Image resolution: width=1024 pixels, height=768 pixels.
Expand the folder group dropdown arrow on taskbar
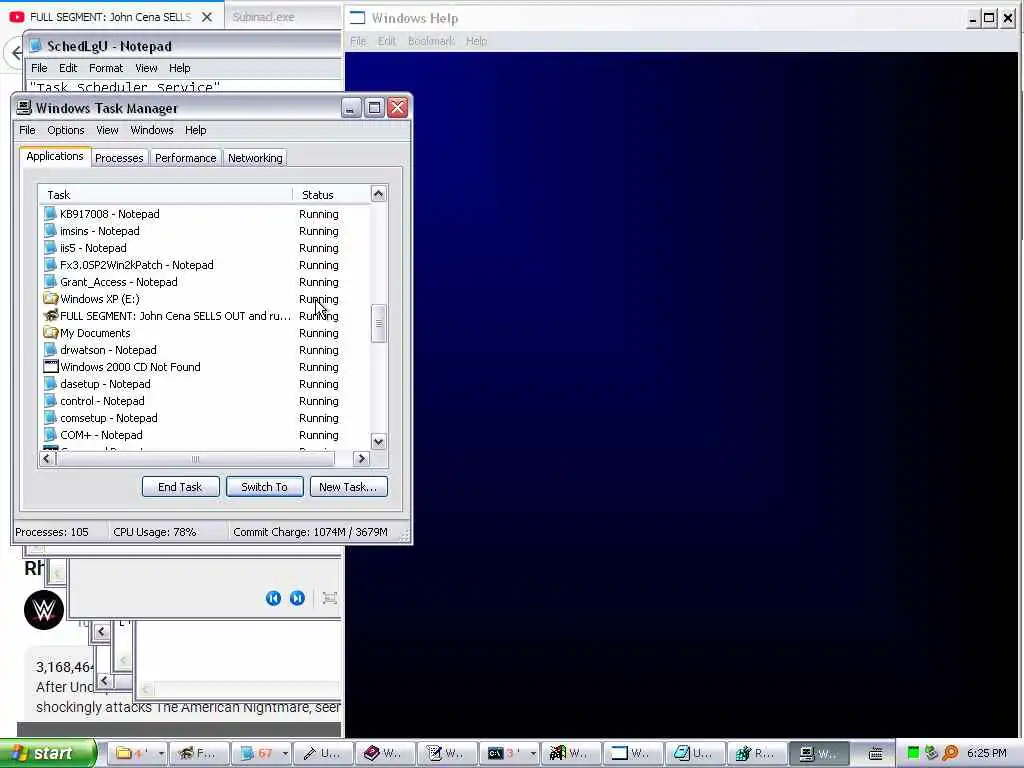point(161,753)
